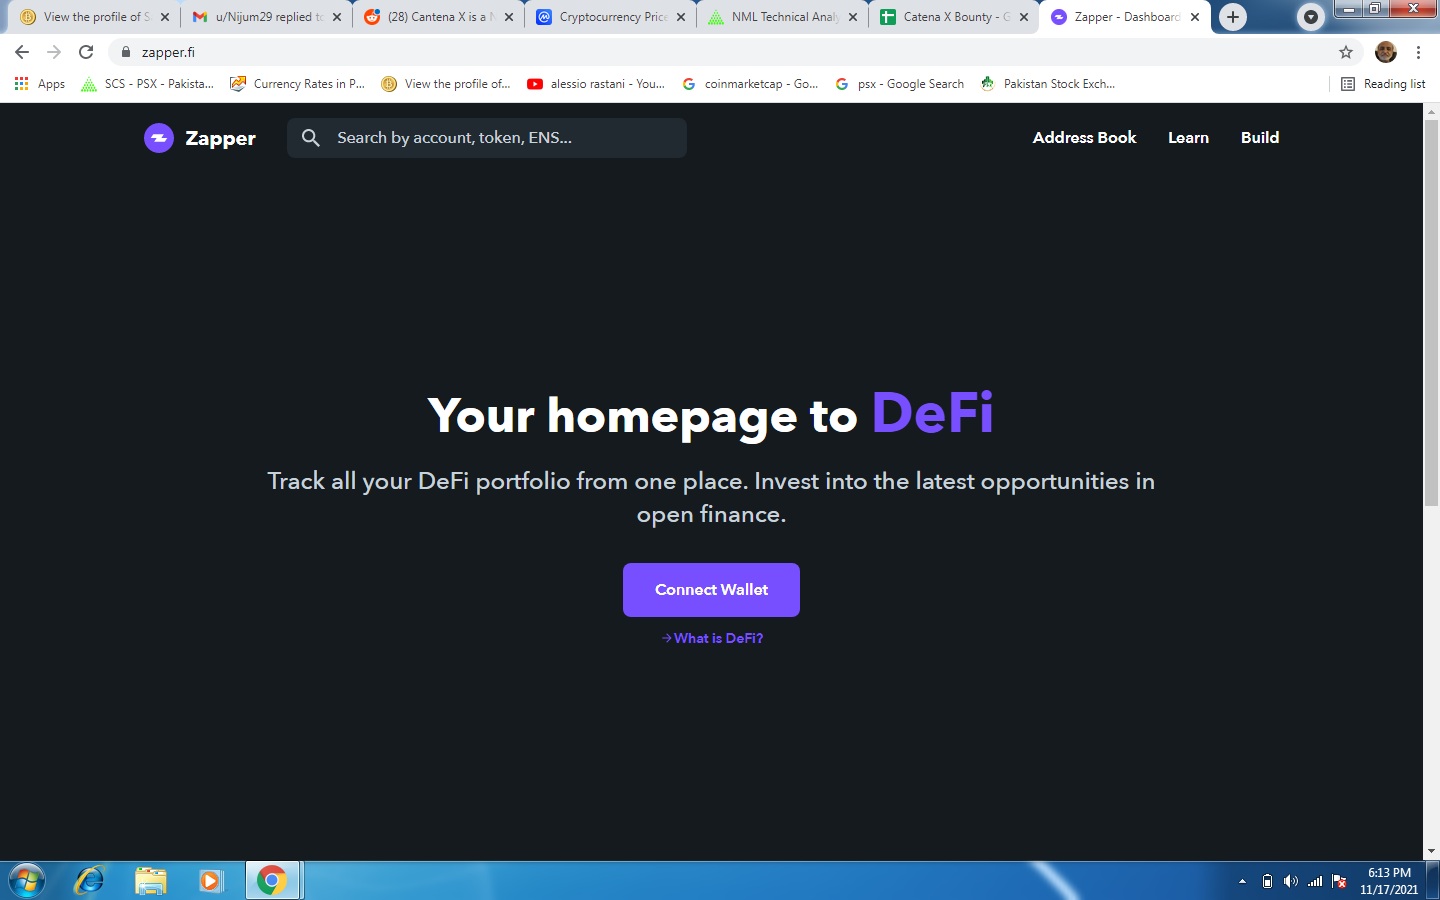Focus the Search by account, token field
The width and height of the screenshot is (1440, 900).
tap(487, 138)
